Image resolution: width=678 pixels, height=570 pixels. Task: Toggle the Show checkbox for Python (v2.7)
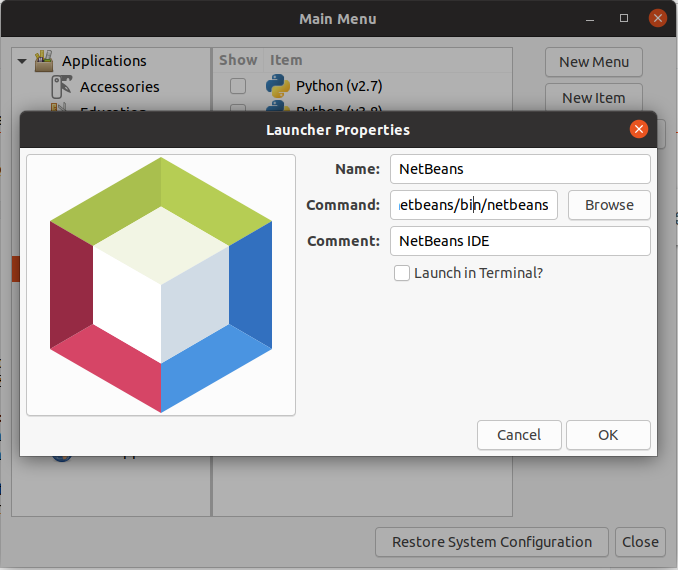click(x=238, y=86)
